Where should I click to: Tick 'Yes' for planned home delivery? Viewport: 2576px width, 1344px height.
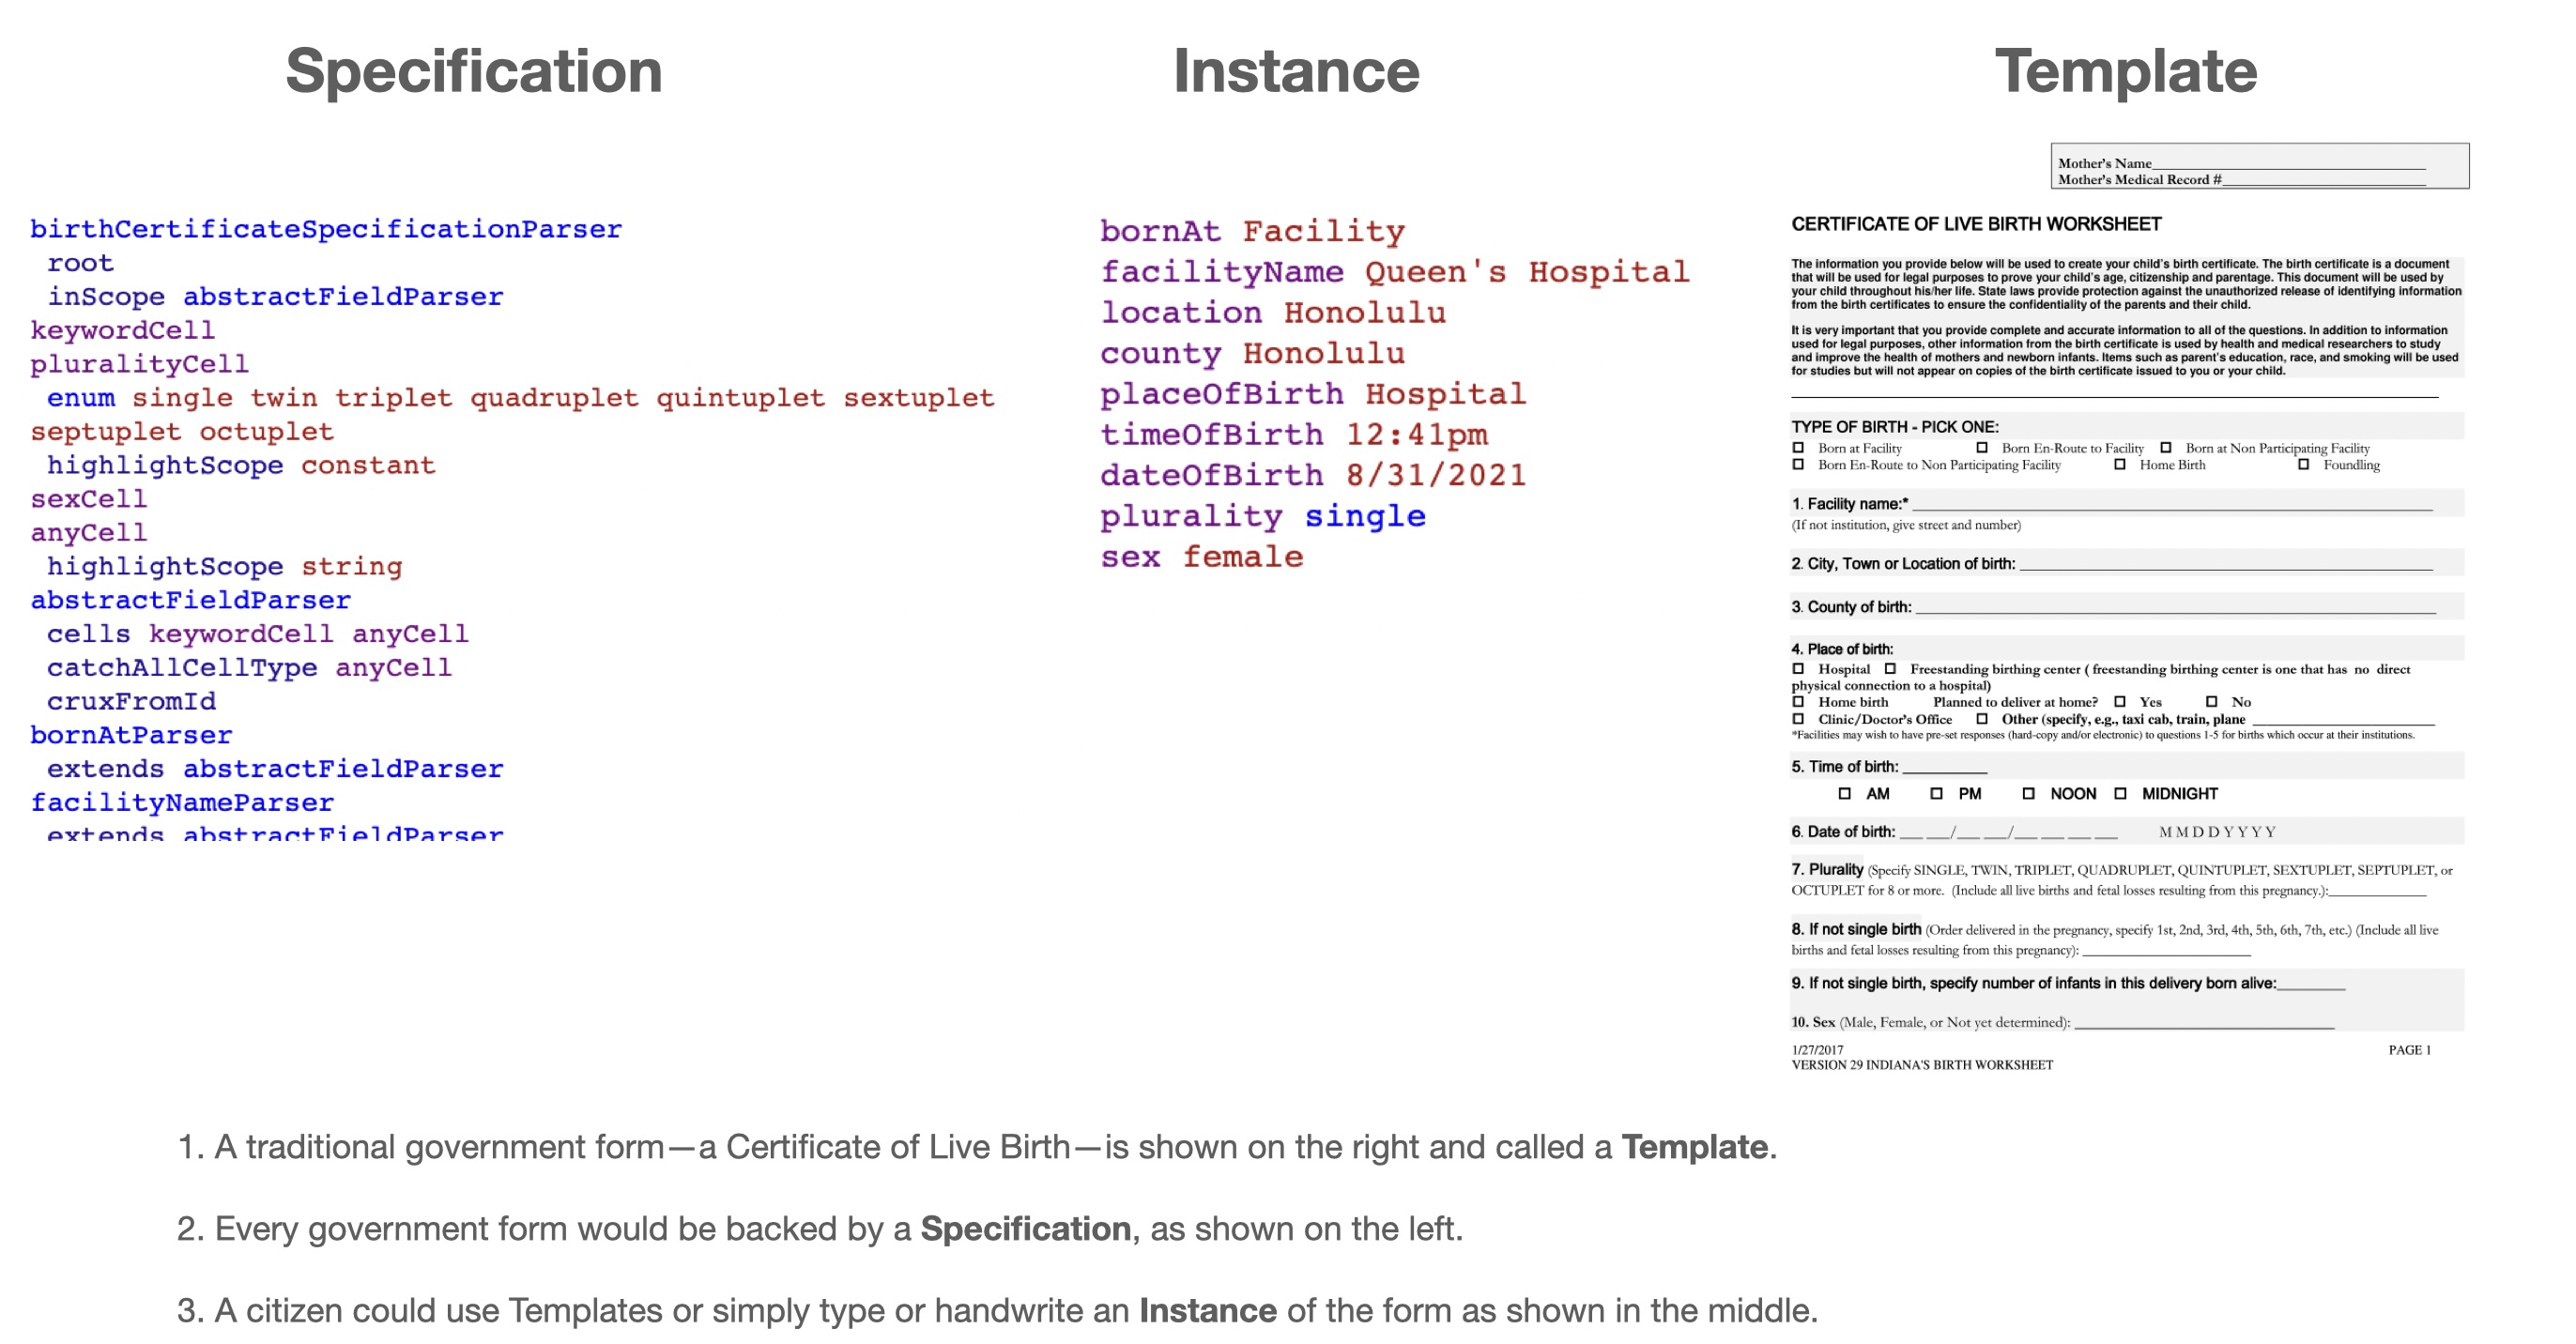(x=2119, y=702)
